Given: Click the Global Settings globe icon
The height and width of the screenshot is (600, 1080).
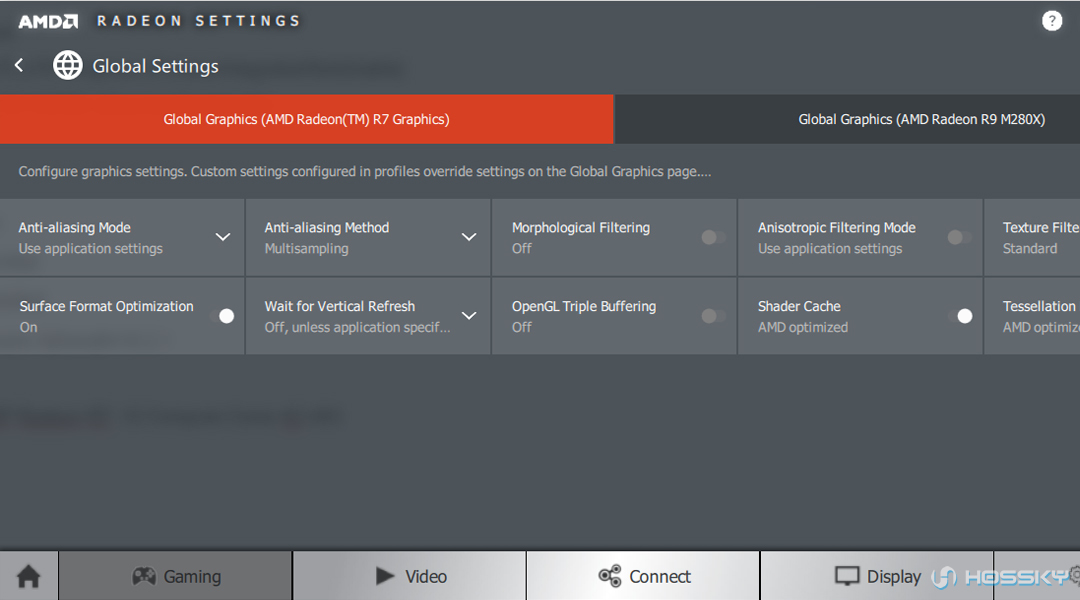Looking at the screenshot, I should coord(68,65).
